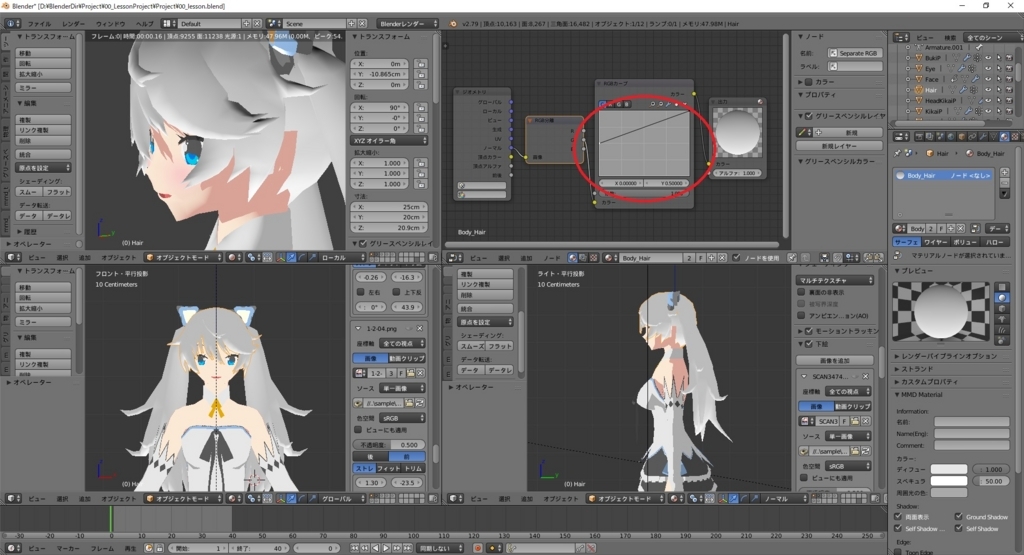Click the World properties tab icon
Viewport: 1024px width, 555px height.
[x=952, y=136]
